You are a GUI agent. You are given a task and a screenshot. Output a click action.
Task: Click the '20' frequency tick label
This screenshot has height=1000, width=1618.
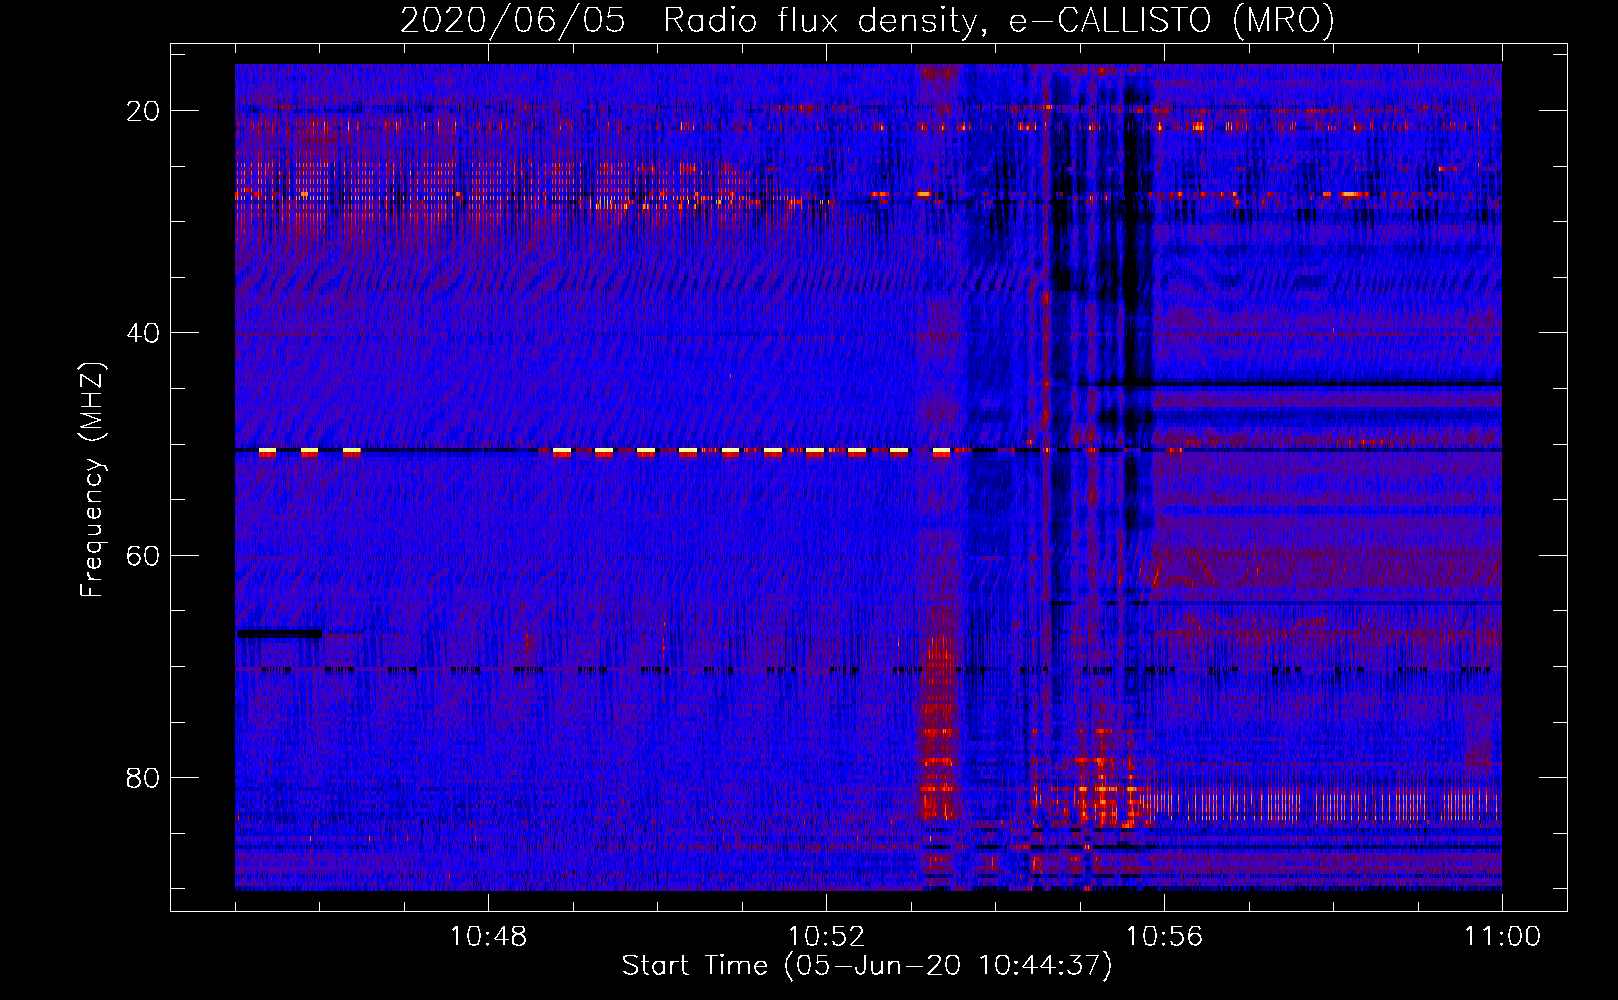(x=143, y=111)
